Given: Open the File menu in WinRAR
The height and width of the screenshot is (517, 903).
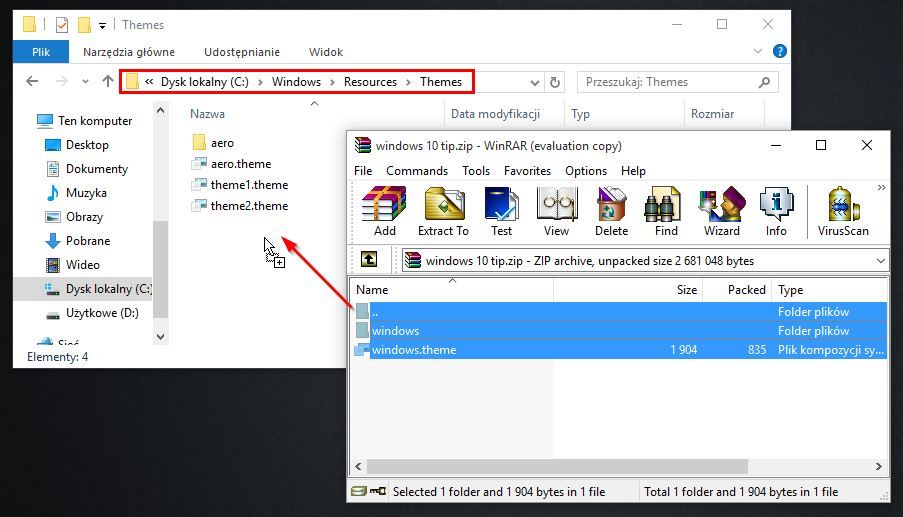Looking at the screenshot, I should (x=363, y=171).
